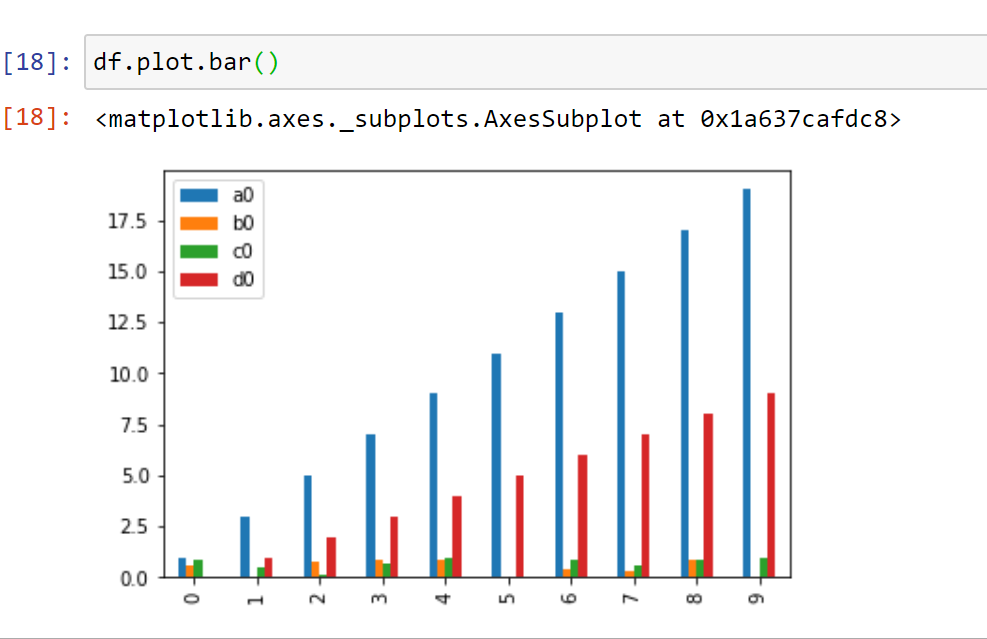Viewport: 987px width, 639px height.
Task: Click the c0 legend label
Action: 243,251
